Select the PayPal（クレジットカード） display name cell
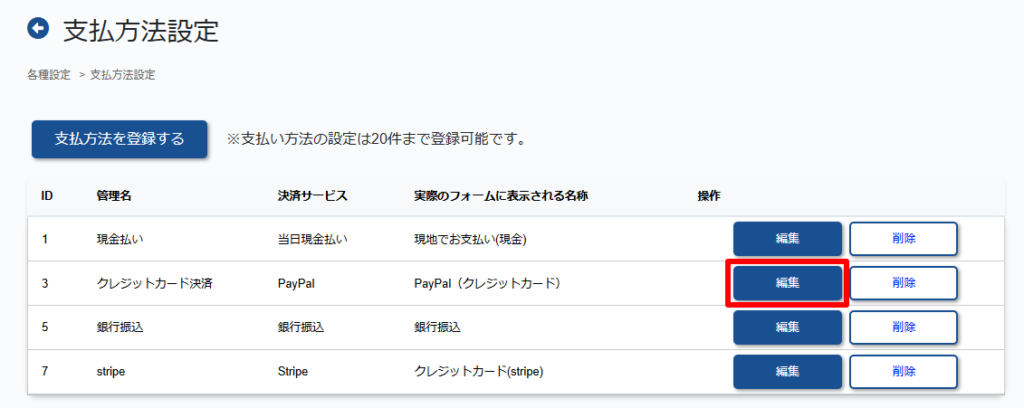 488,283
